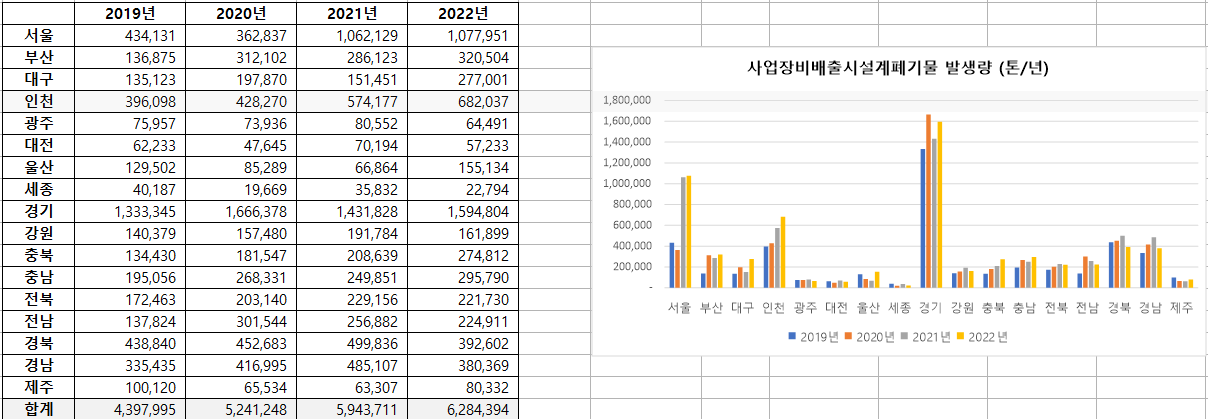
Task: Select total cell 4,397,995
Action: pos(130,408)
